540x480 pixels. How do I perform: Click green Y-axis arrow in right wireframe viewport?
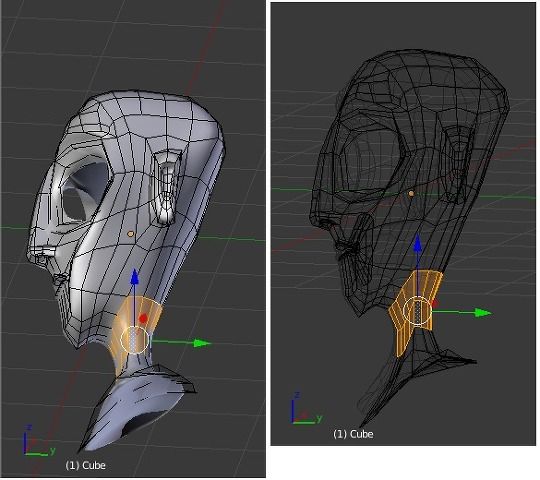pyautogui.click(x=483, y=313)
